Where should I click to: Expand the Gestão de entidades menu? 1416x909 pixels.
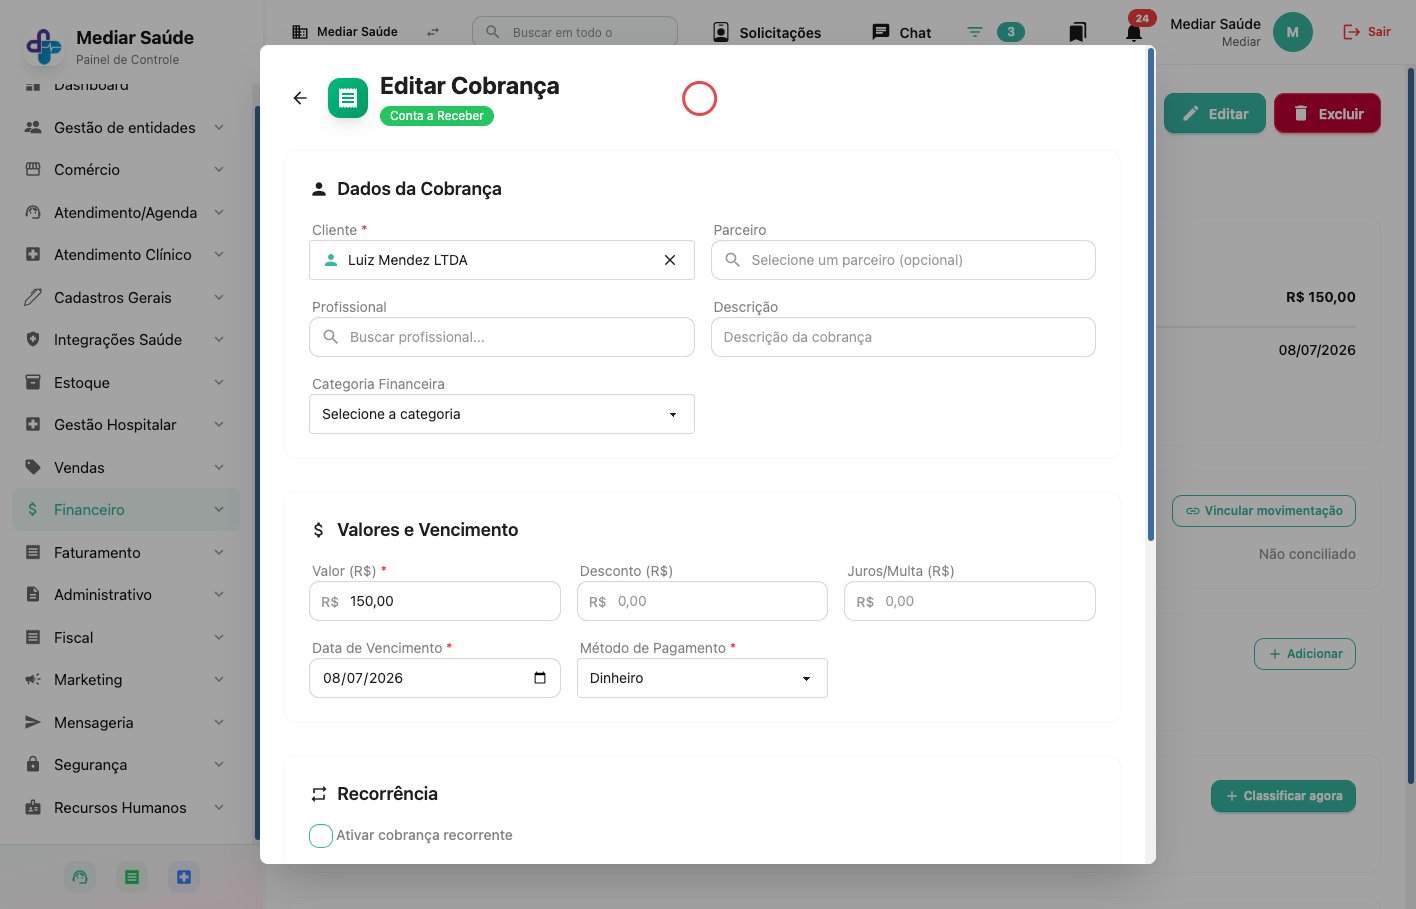[126, 128]
